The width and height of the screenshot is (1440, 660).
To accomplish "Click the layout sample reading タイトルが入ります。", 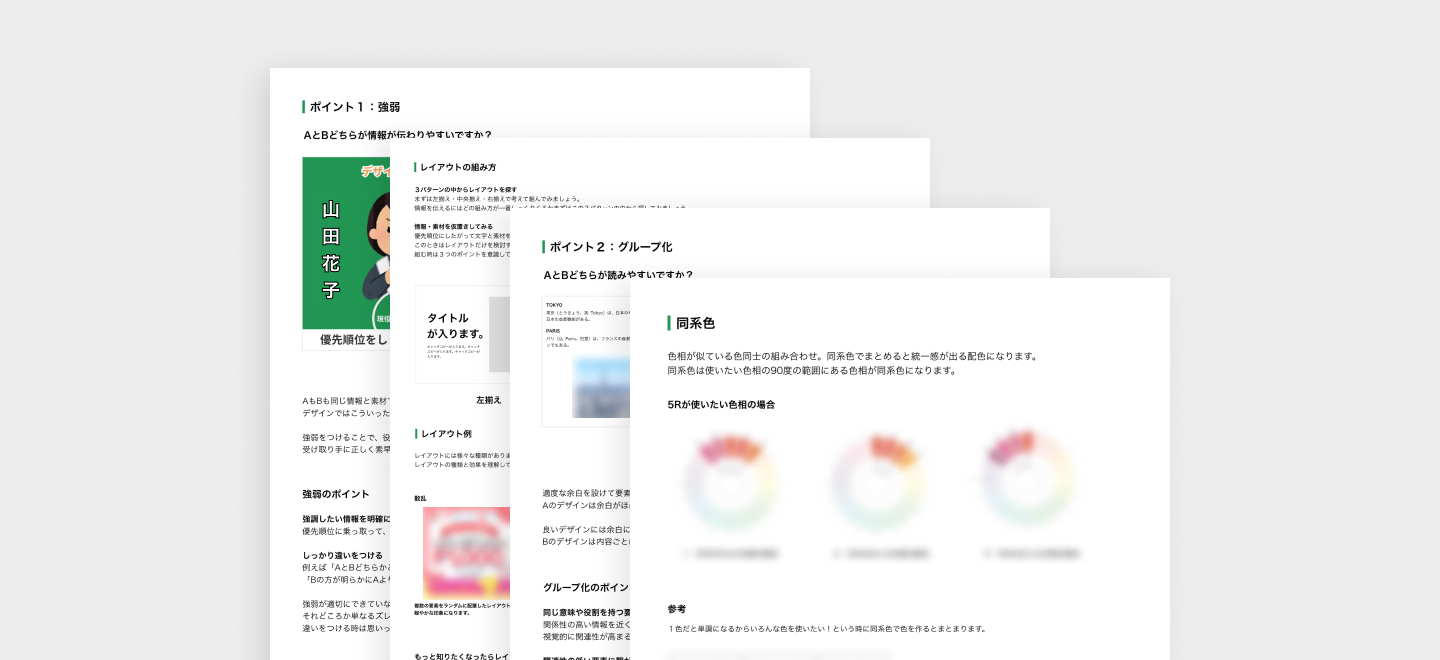I will coord(462,334).
